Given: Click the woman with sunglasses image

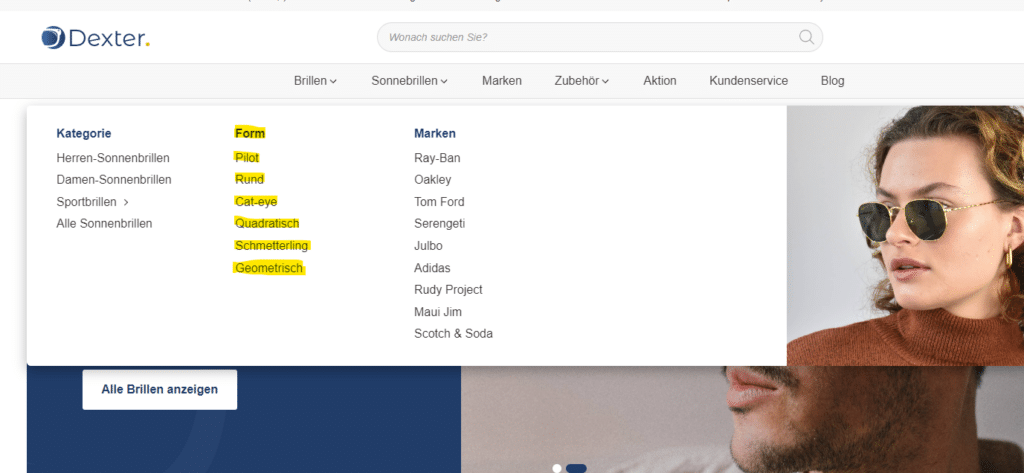Looking at the screenshot, I should (905, 235).
